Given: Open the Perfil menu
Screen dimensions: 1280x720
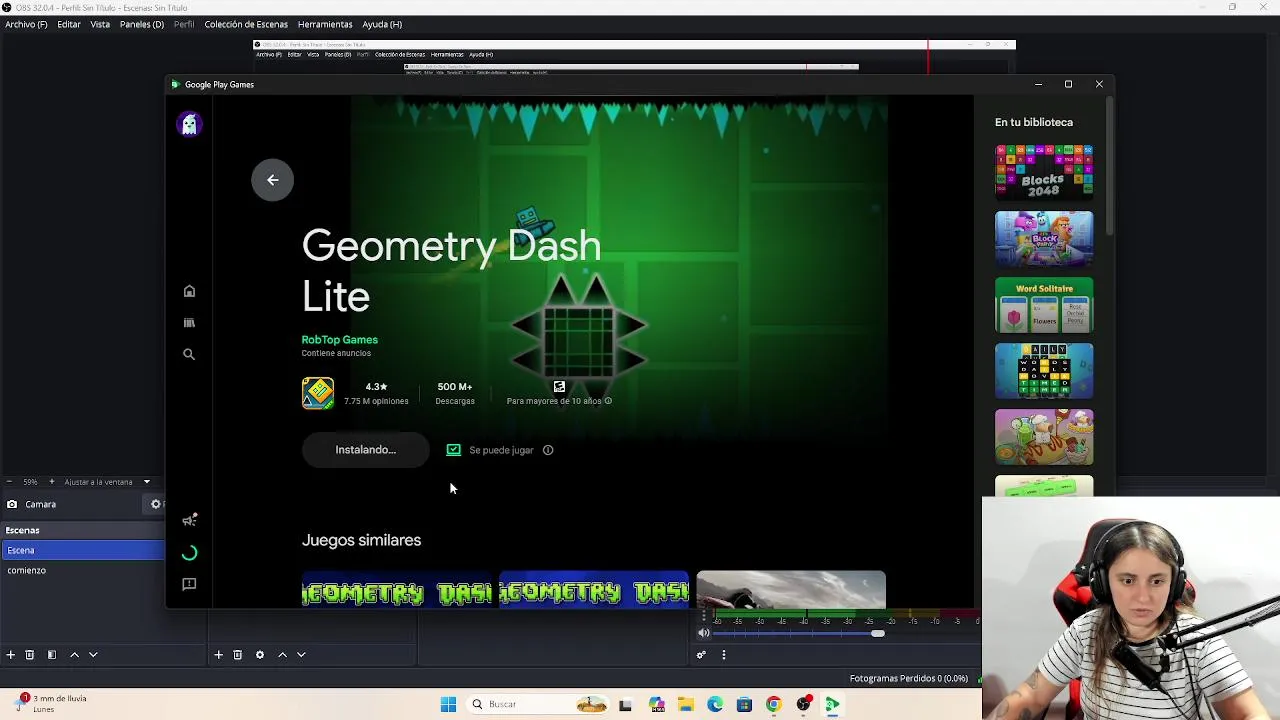Looking at the screenshot, I should pos(184,24).
